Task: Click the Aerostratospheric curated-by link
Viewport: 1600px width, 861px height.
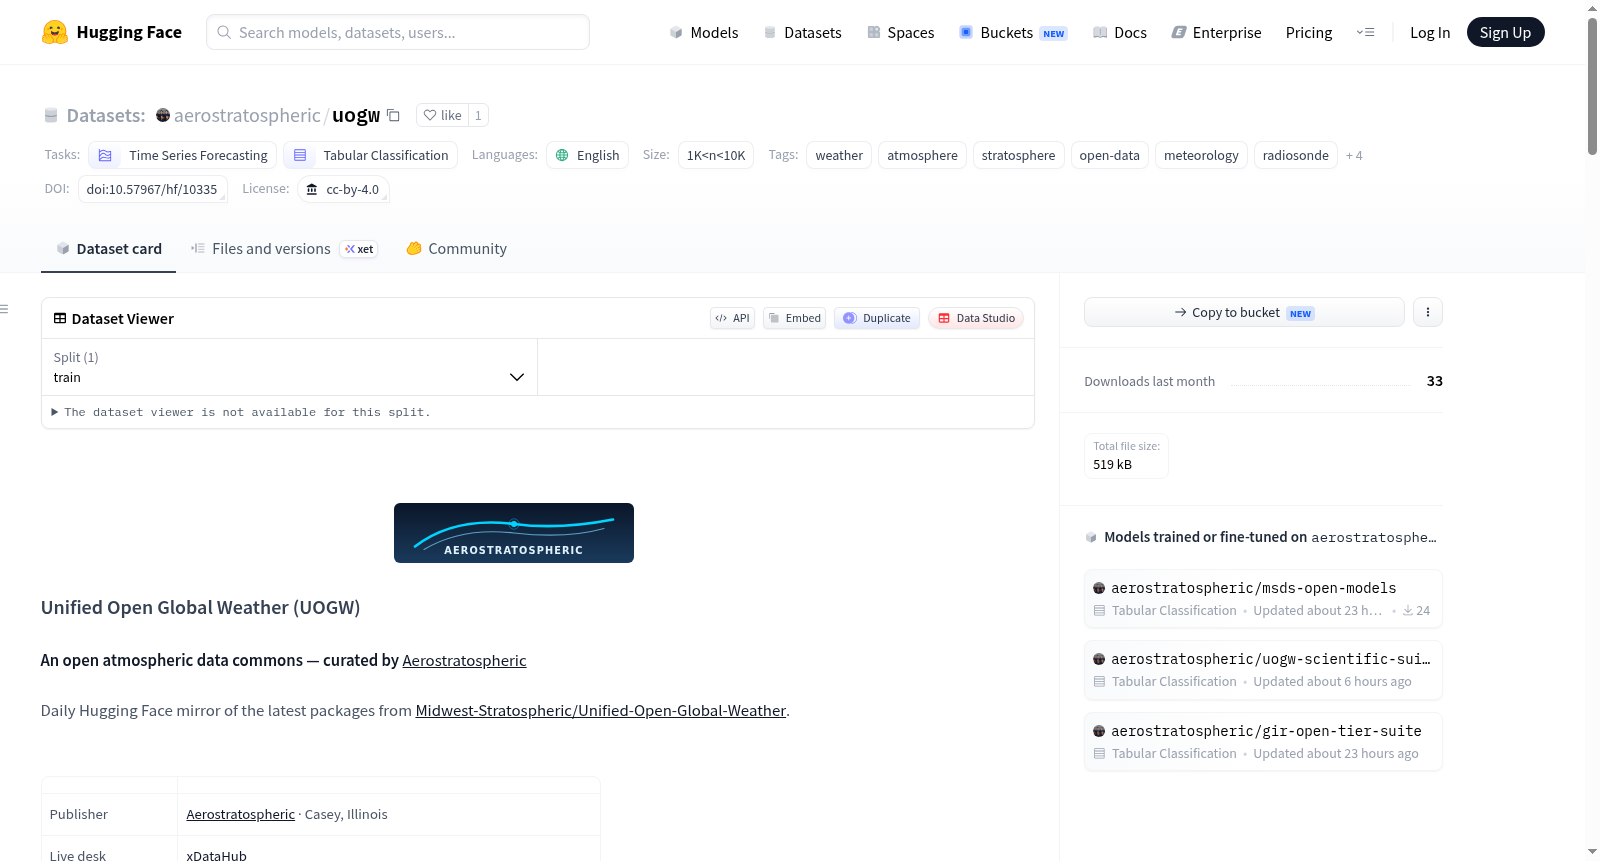Action: click(464, 661)
